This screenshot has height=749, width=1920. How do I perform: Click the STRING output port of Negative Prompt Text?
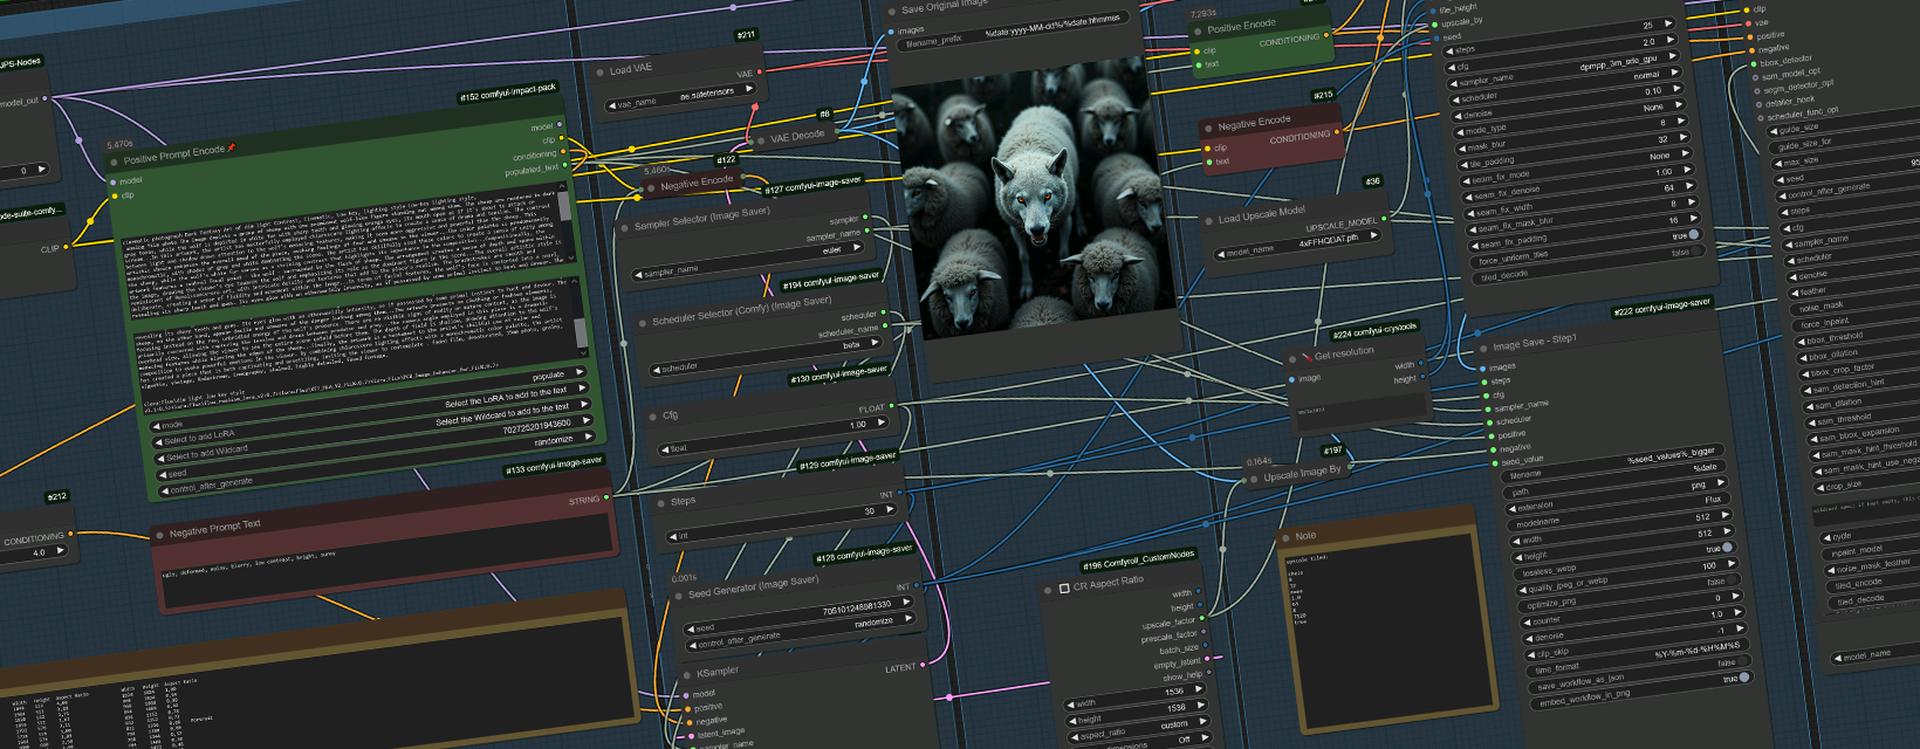pyautogui.click(x=607, y=497)
